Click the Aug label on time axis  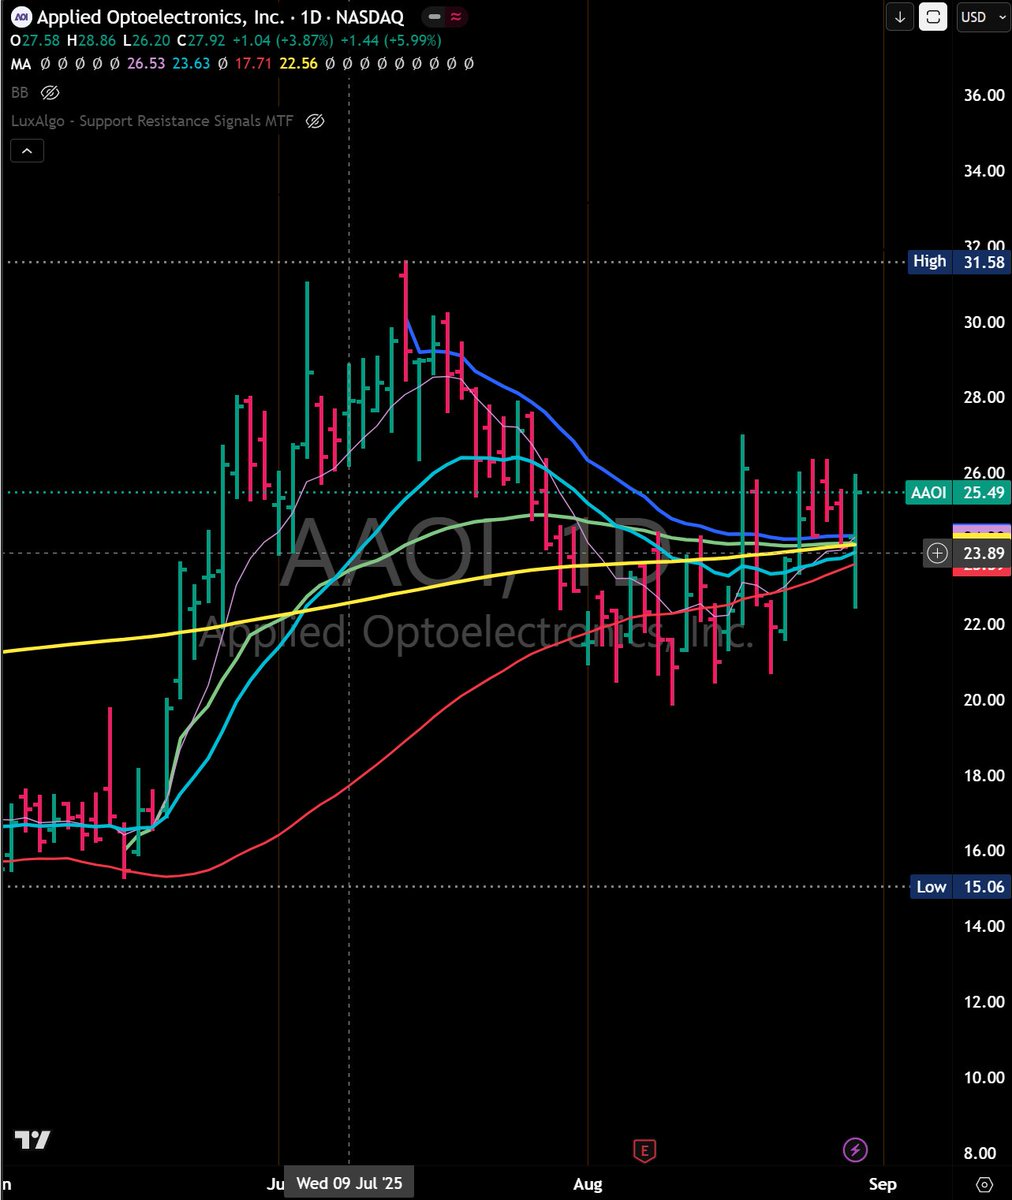click(x=588, y=1184)
